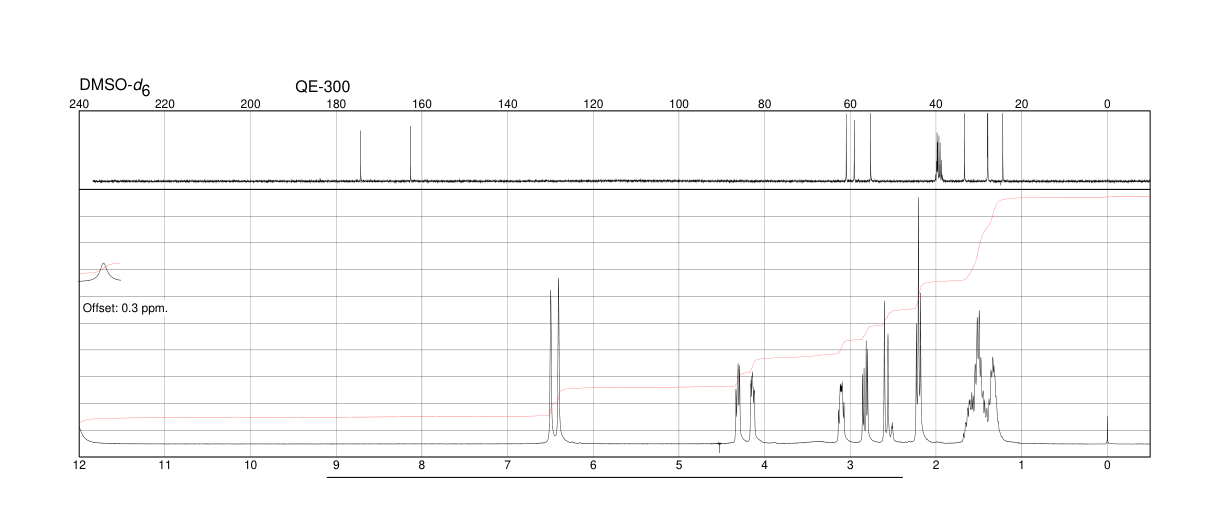Click the 8 ppm label on proton axis
1224x528 pixels.
(x=422, y=465)
